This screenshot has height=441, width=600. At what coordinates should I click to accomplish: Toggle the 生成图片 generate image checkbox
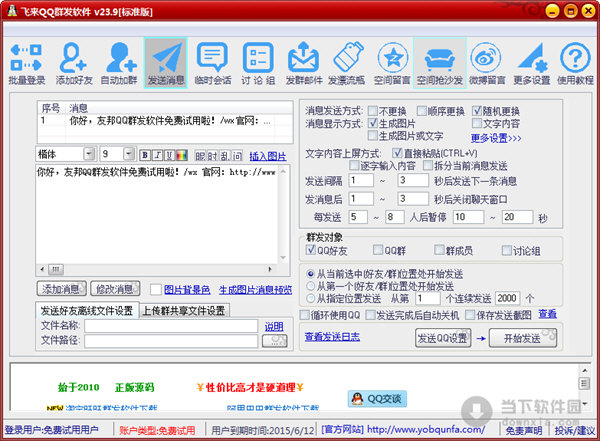(x=373, y=123)
